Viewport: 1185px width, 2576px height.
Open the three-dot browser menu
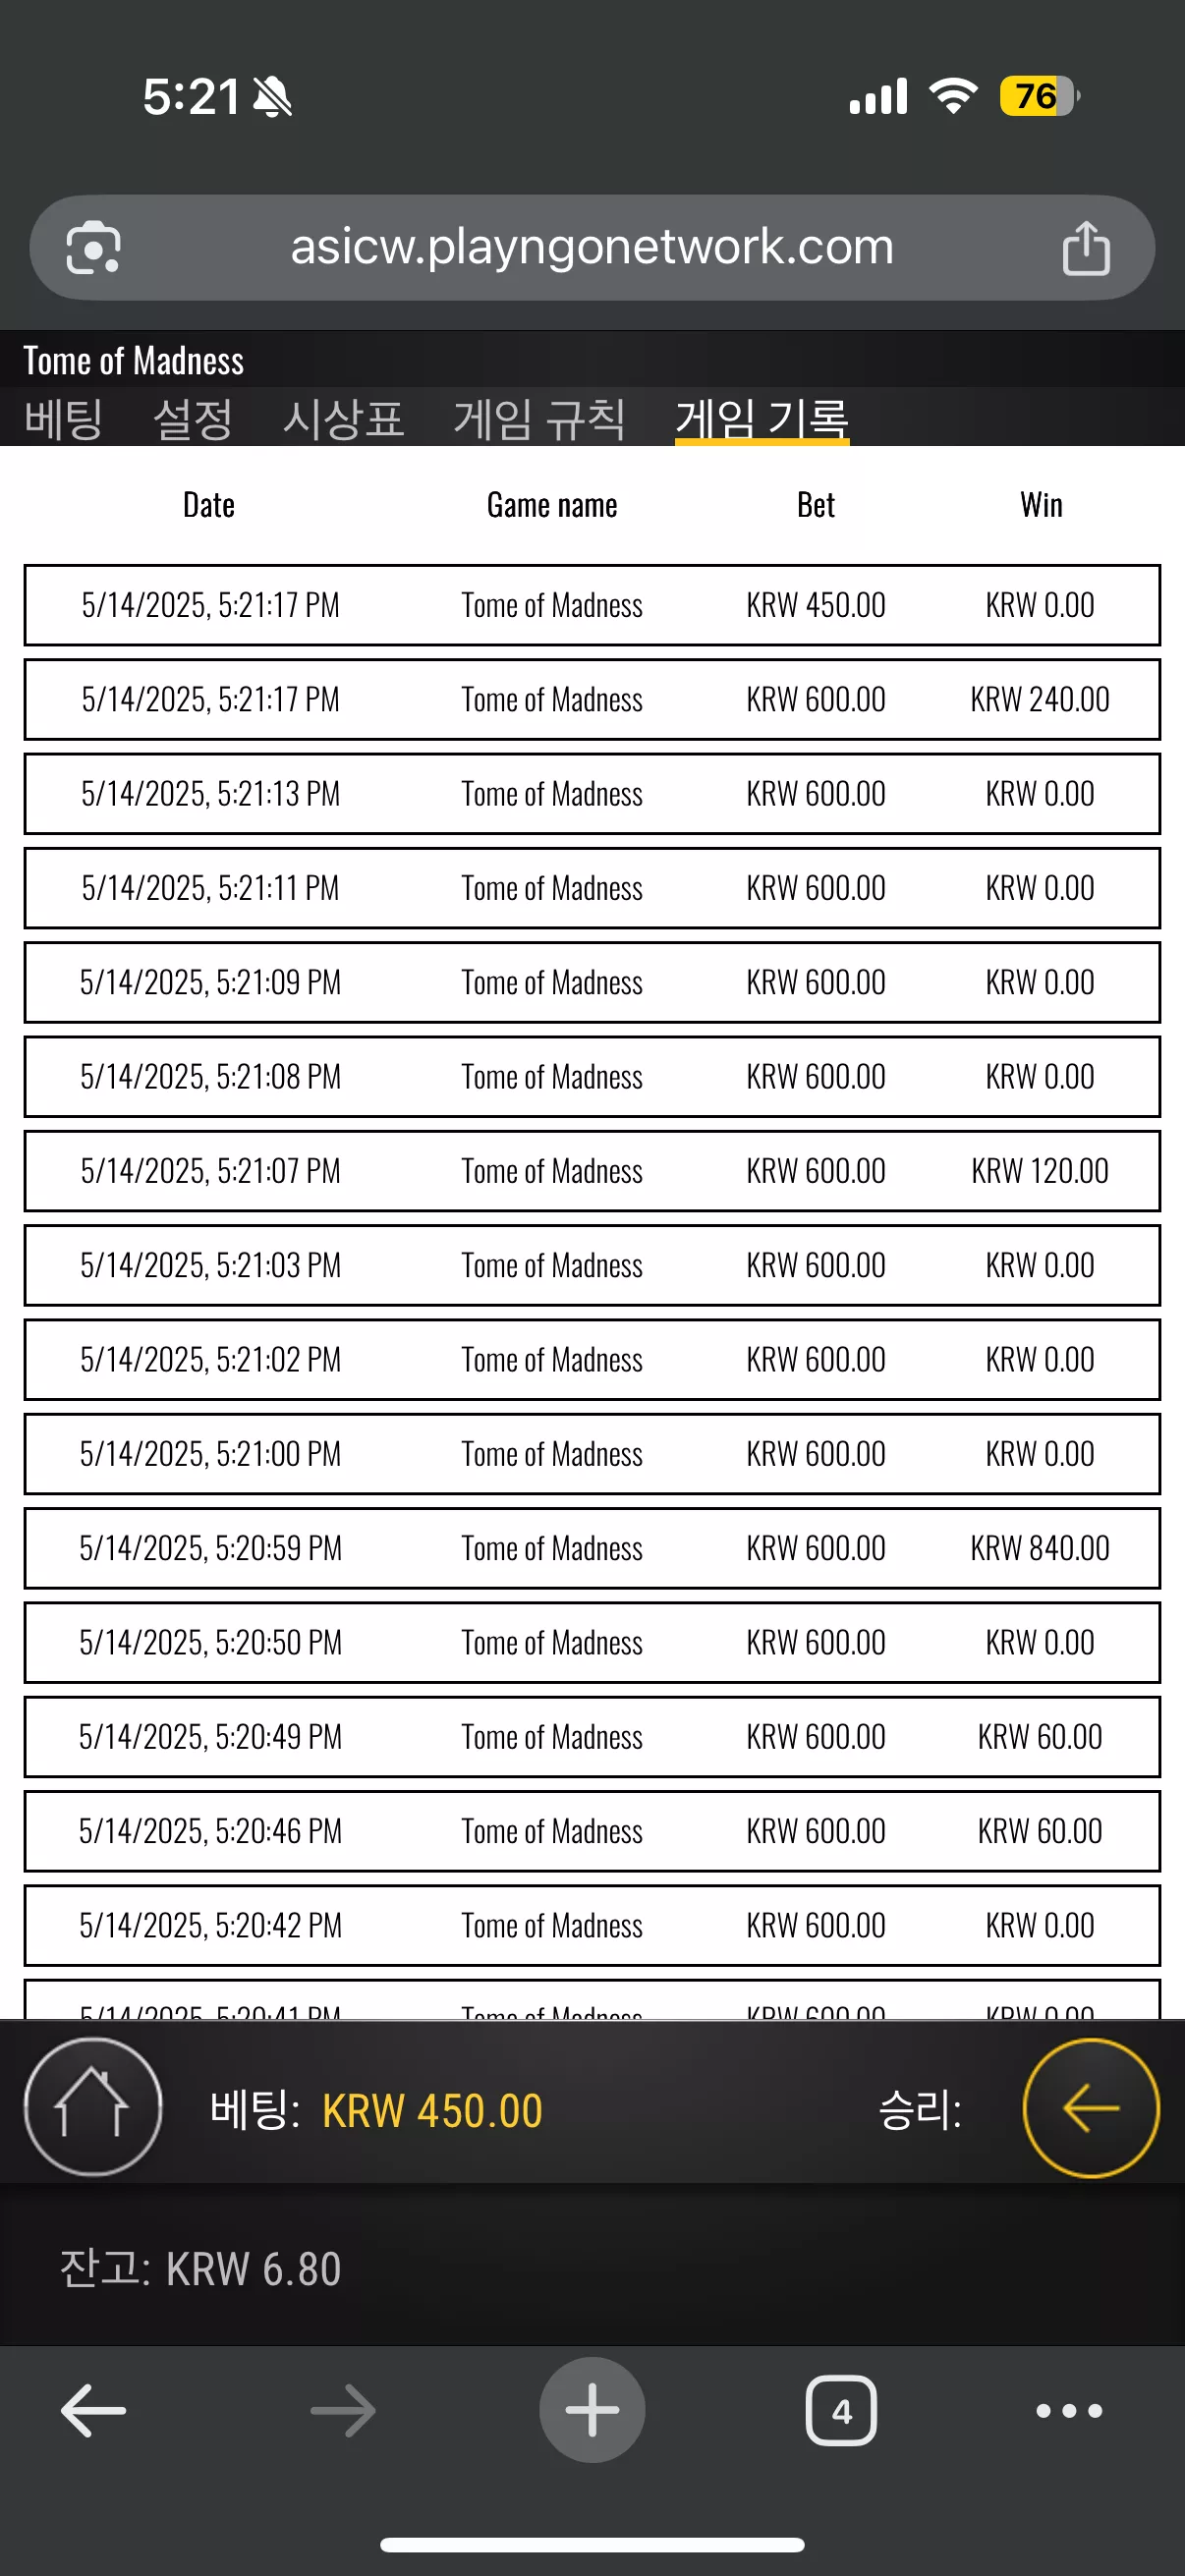[x=1069, y=2410]
